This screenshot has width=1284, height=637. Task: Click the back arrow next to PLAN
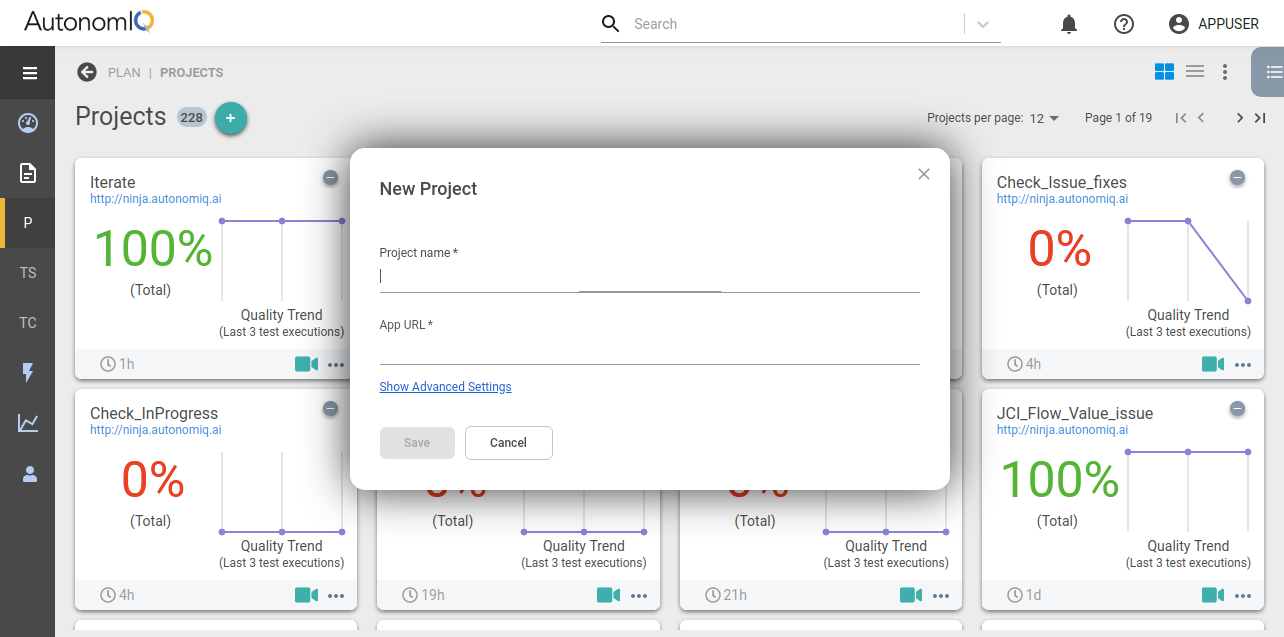click(x=87, y=72)
